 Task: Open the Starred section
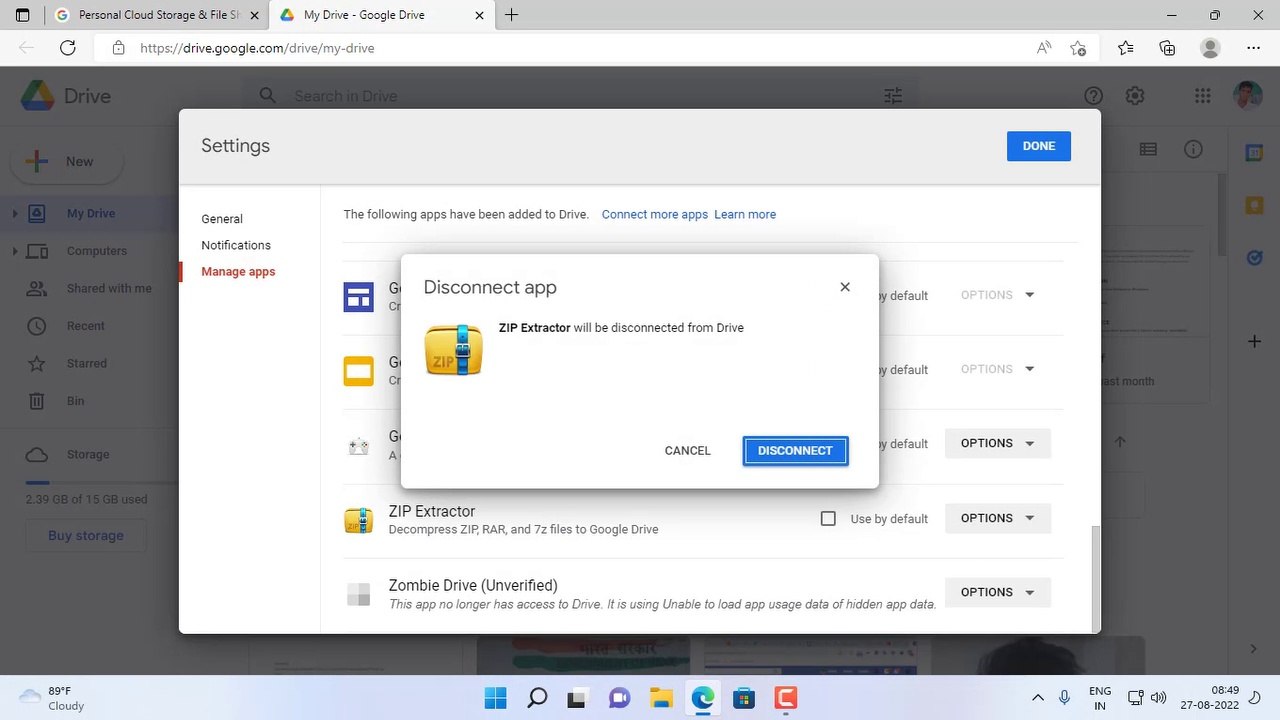(x=87, y=363)
